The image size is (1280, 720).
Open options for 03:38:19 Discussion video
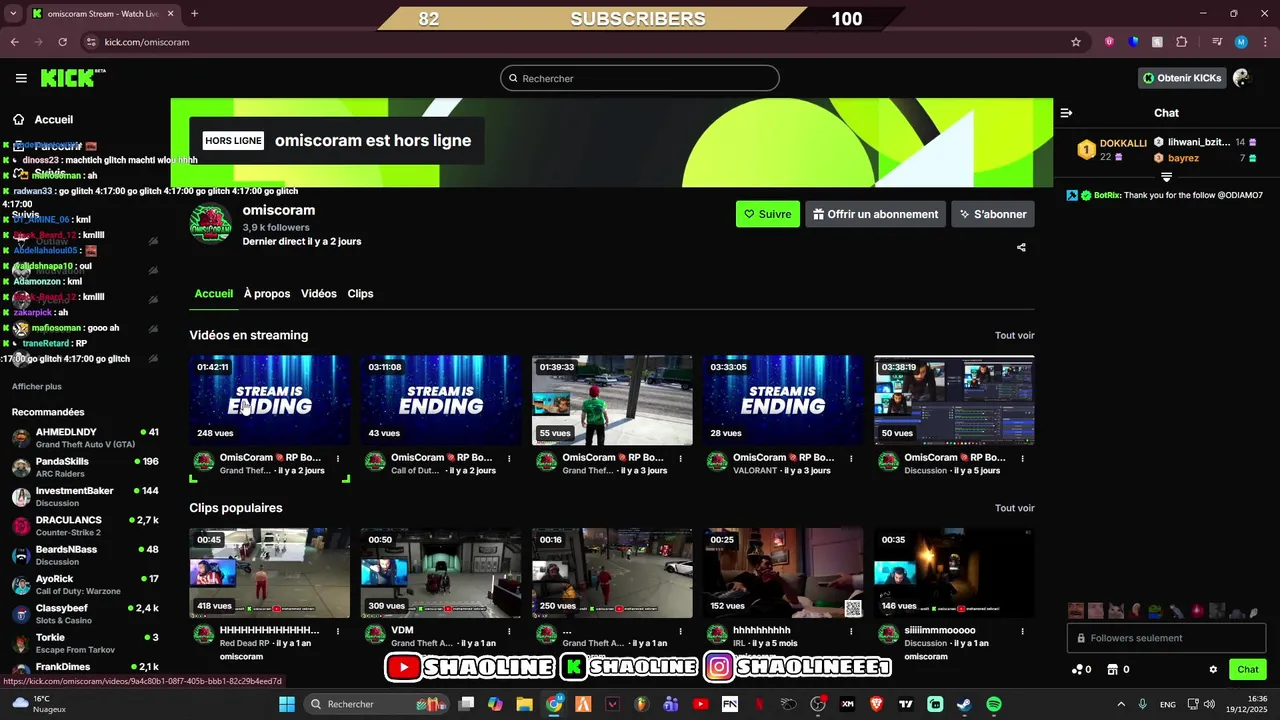1022,458
